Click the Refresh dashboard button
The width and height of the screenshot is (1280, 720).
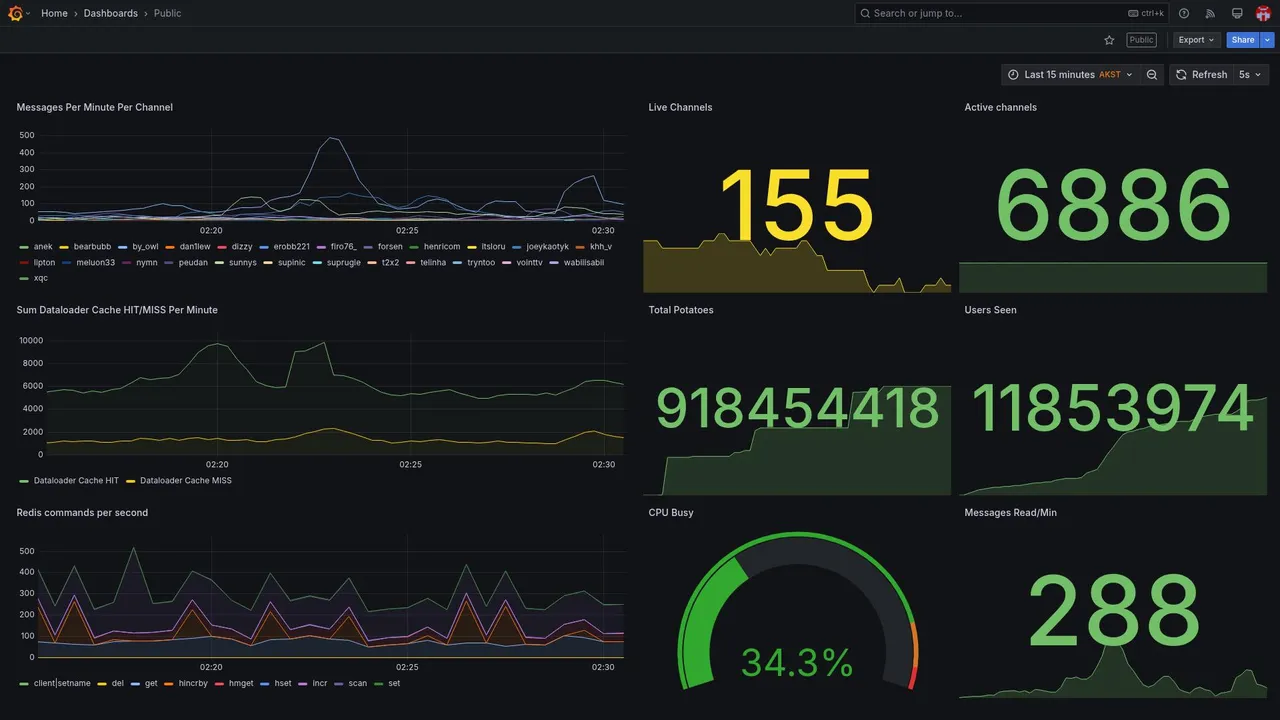click(x=1201, y=75)
